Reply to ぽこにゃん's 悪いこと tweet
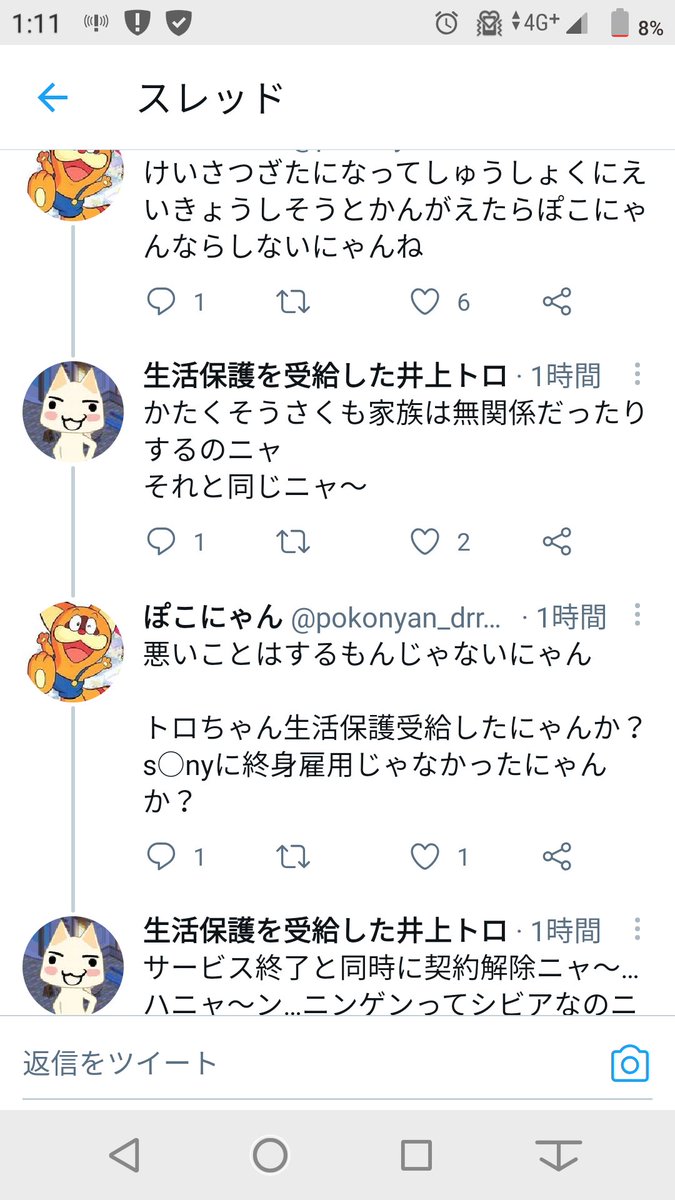This screenshot has height=1200, width=675. [161, 856]
